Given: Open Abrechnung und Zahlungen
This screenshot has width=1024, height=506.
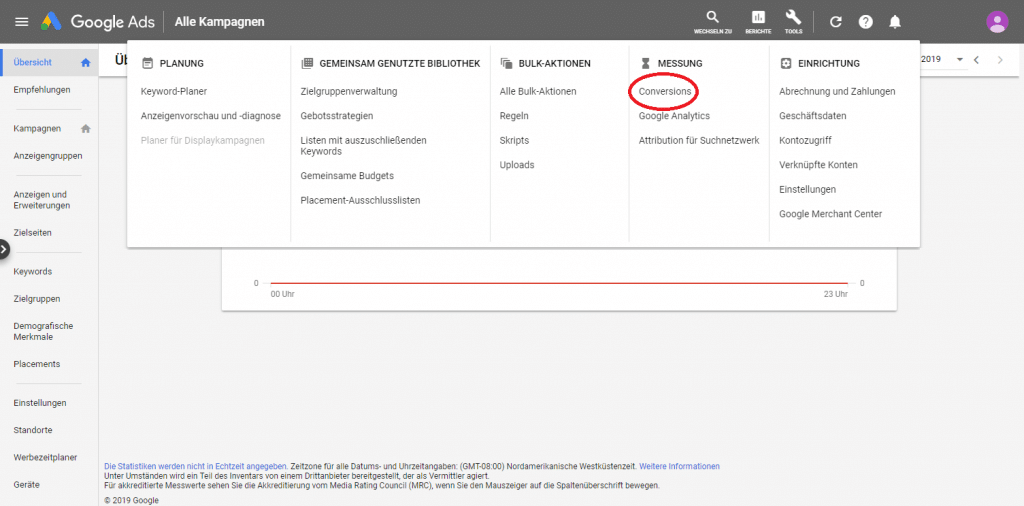Looking at the screenshot, I should click(x=837, y=91).
